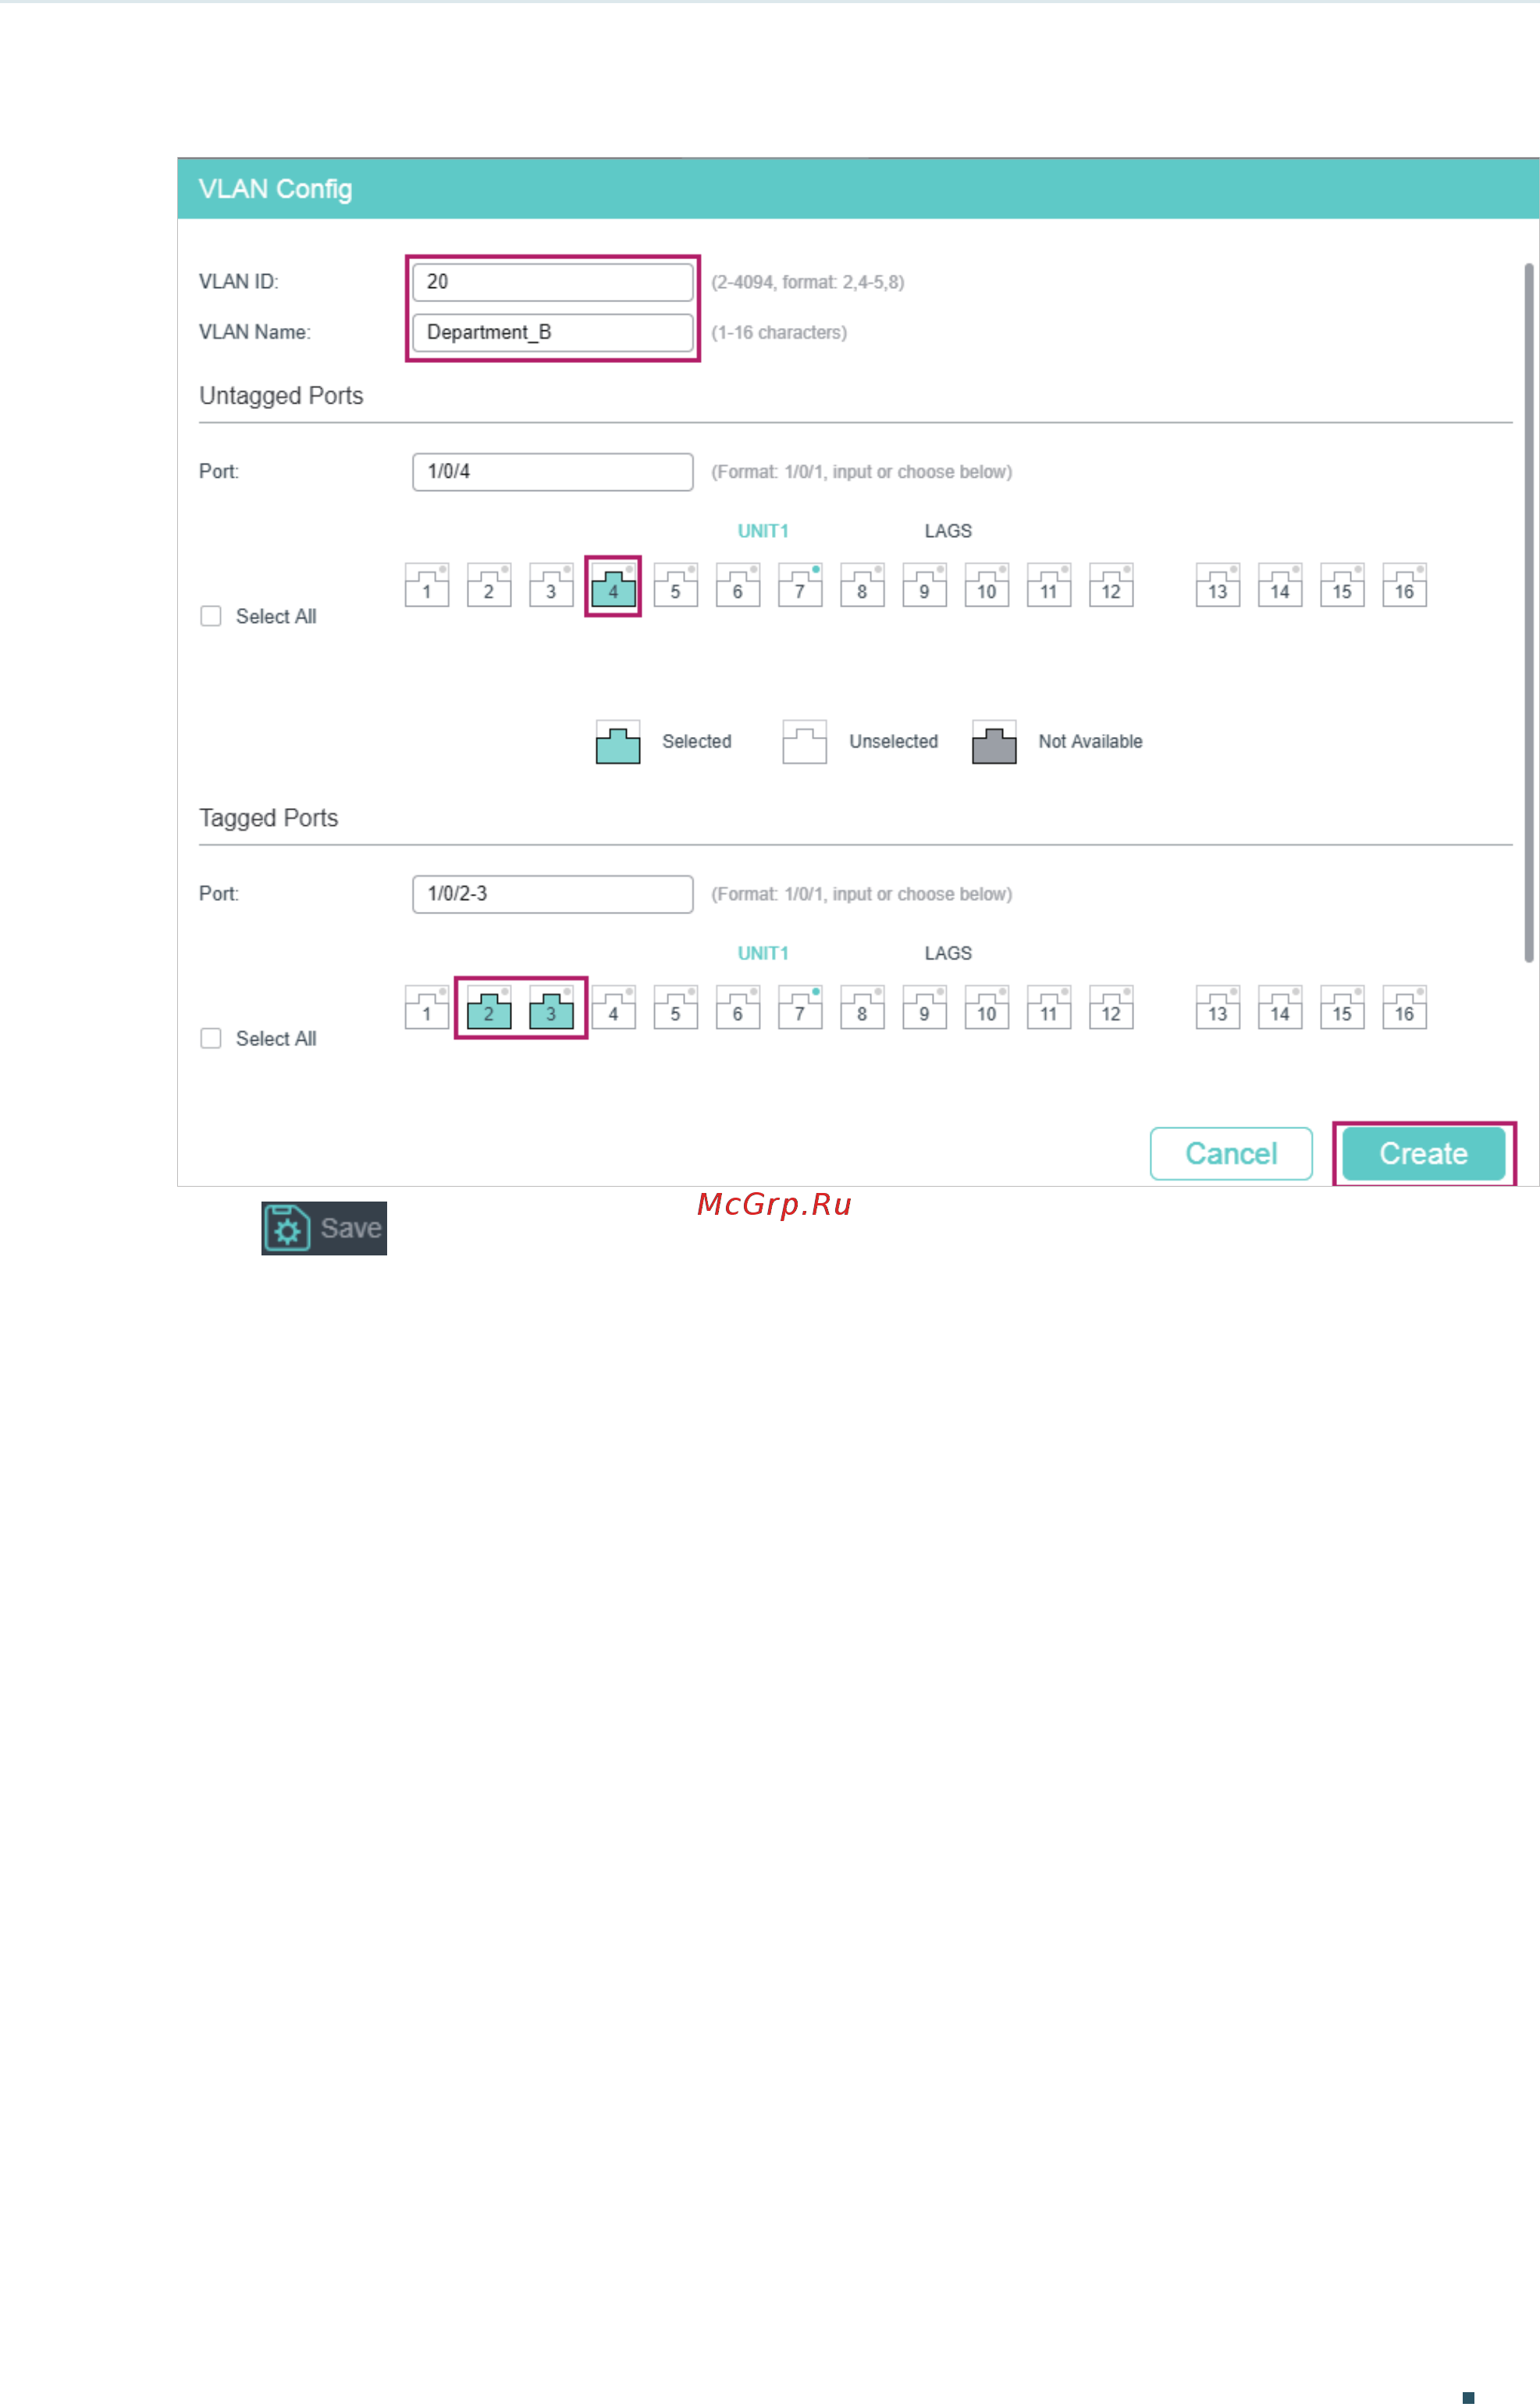
Task: Select LAG 16 under Tagged Ports
Action: tap(1404, 1007)
